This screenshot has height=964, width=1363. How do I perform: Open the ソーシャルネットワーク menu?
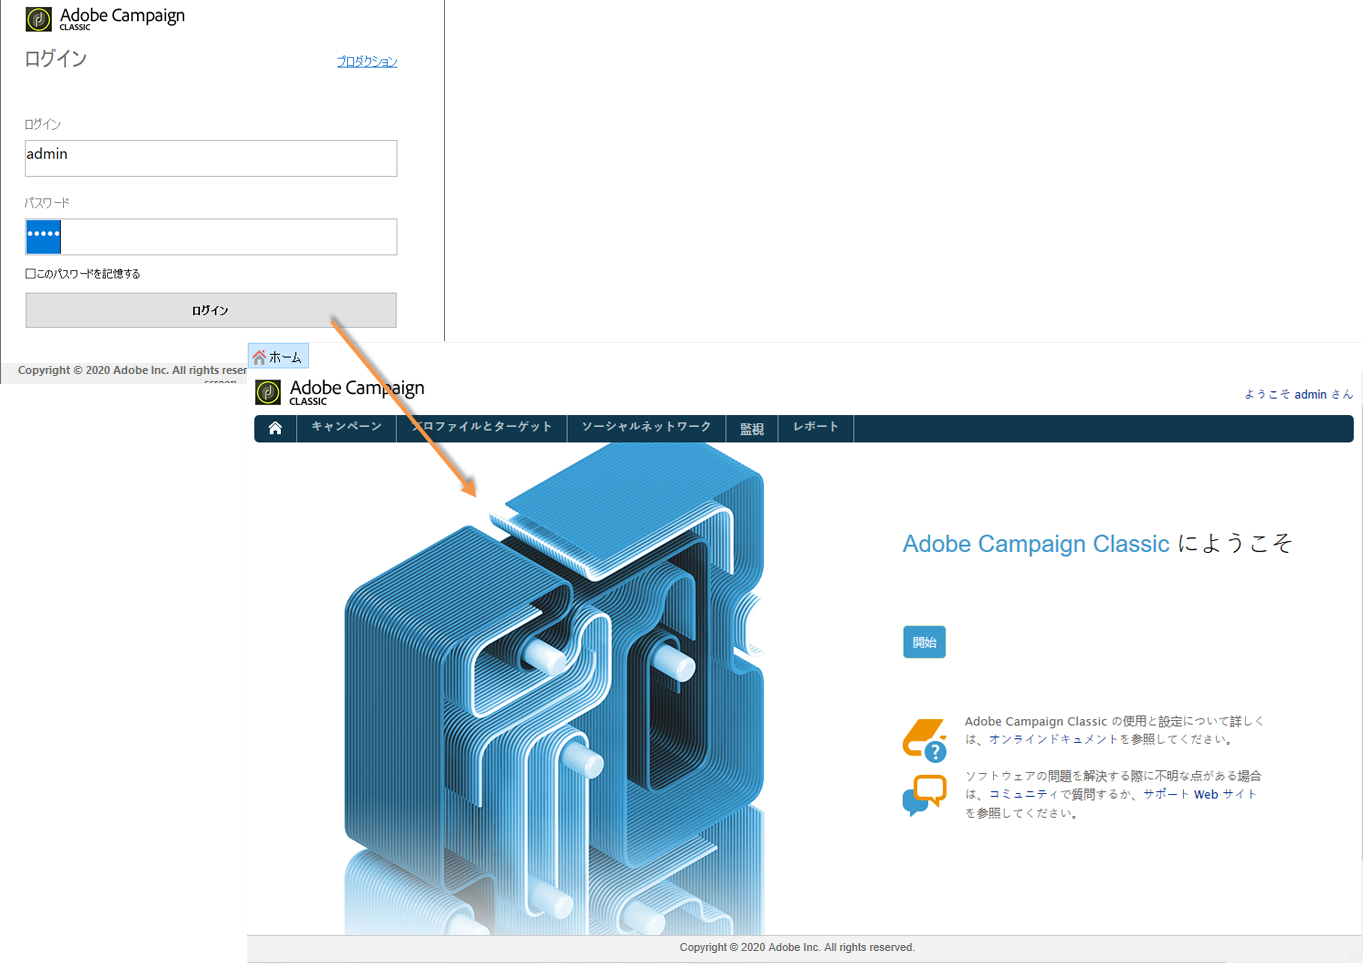pos(646,427)
